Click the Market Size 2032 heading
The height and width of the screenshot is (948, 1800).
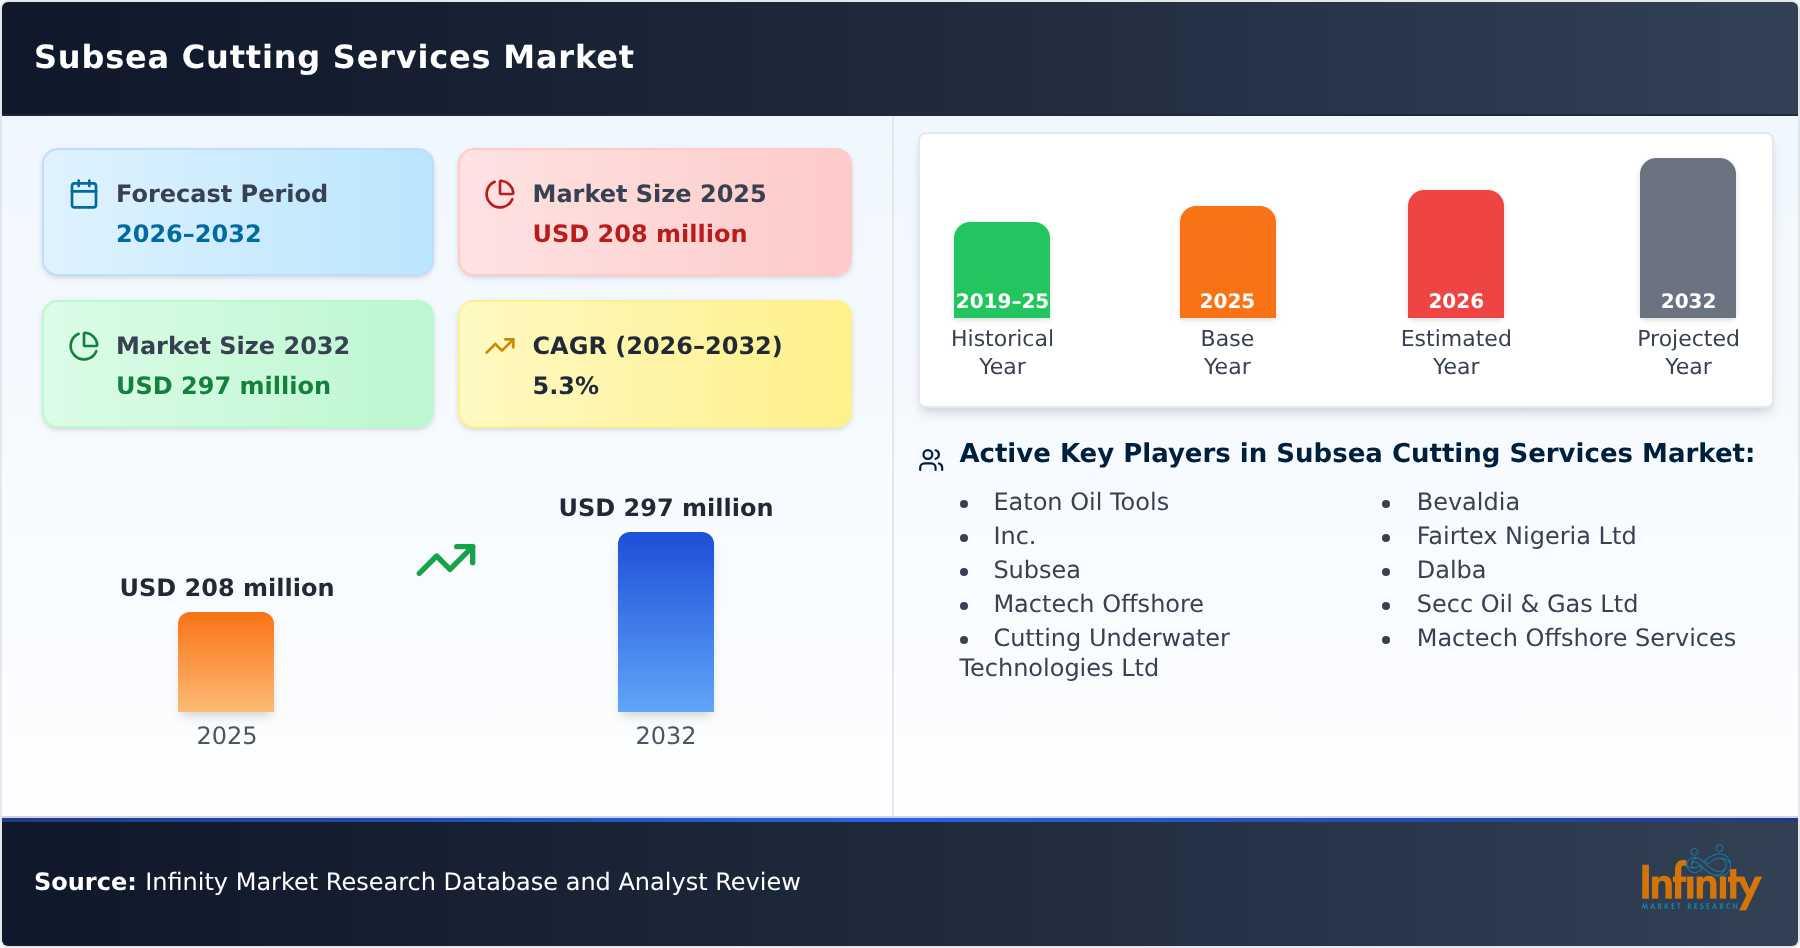(233, 345)
